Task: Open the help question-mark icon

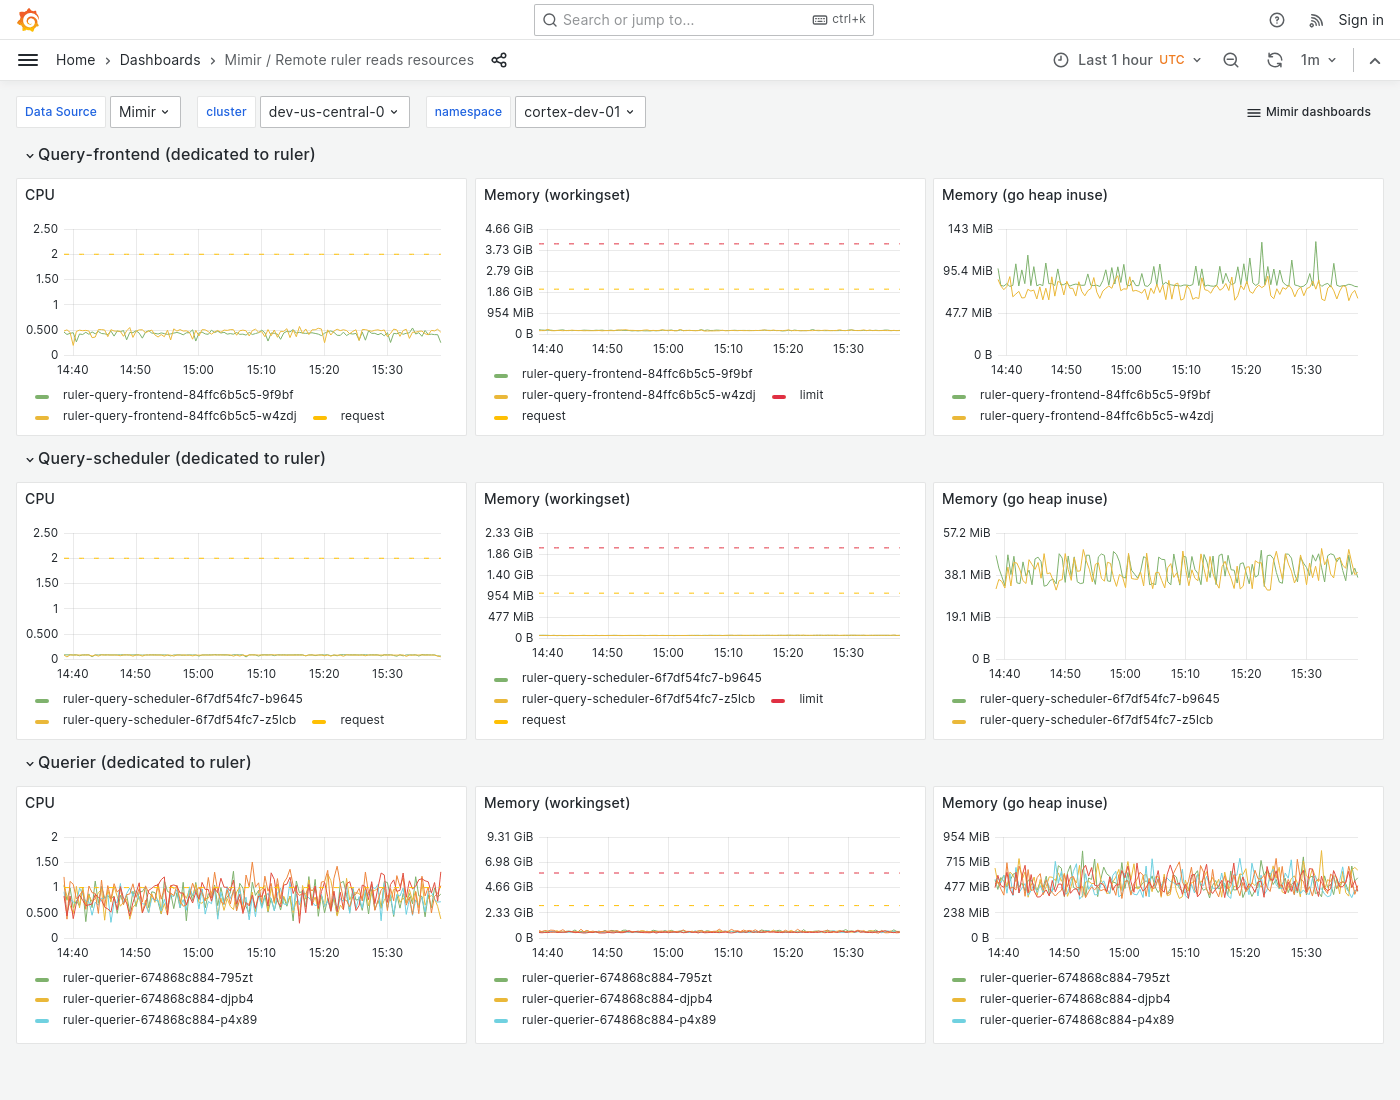Action: 1276,20
